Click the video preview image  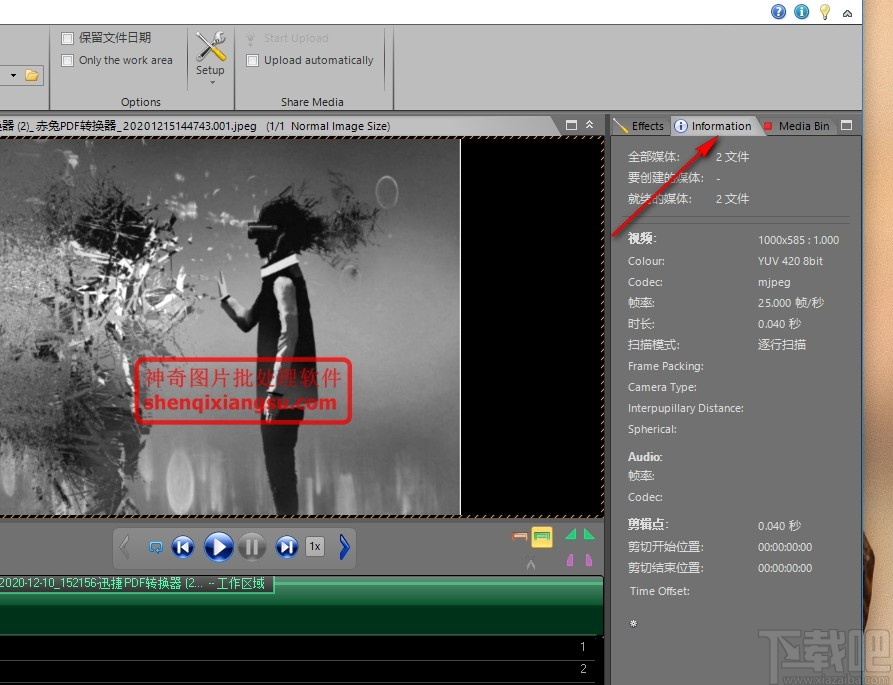coord(230,327)
